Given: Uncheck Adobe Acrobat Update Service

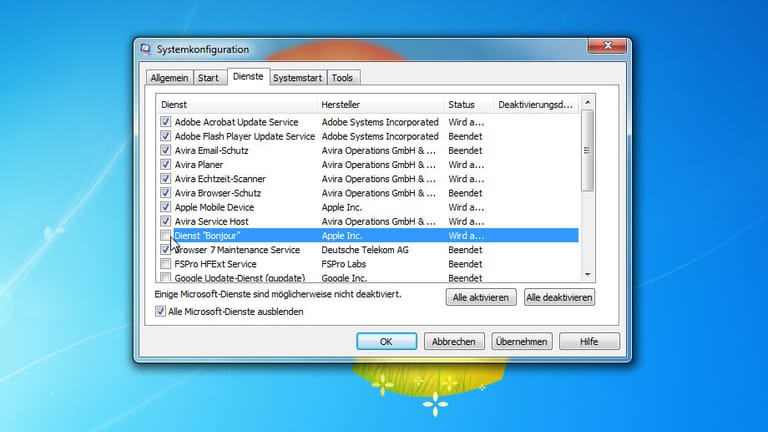Looking at the screenshot, I should [x=166, y=121].
